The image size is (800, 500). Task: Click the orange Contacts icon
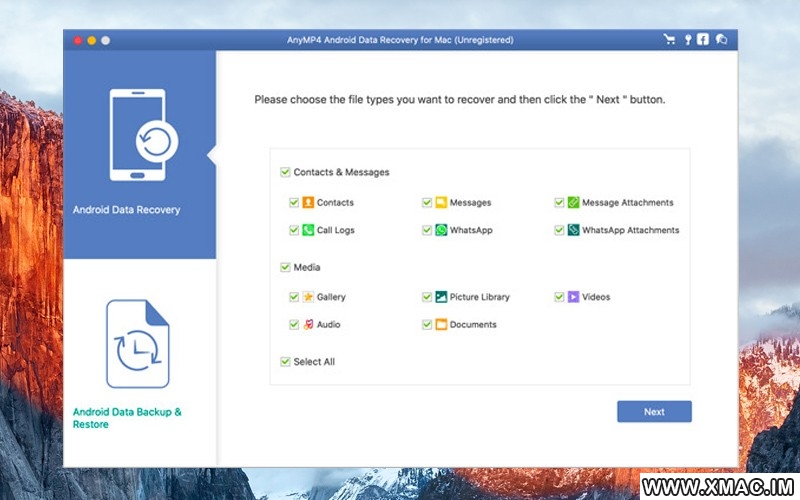click(308, 203)
